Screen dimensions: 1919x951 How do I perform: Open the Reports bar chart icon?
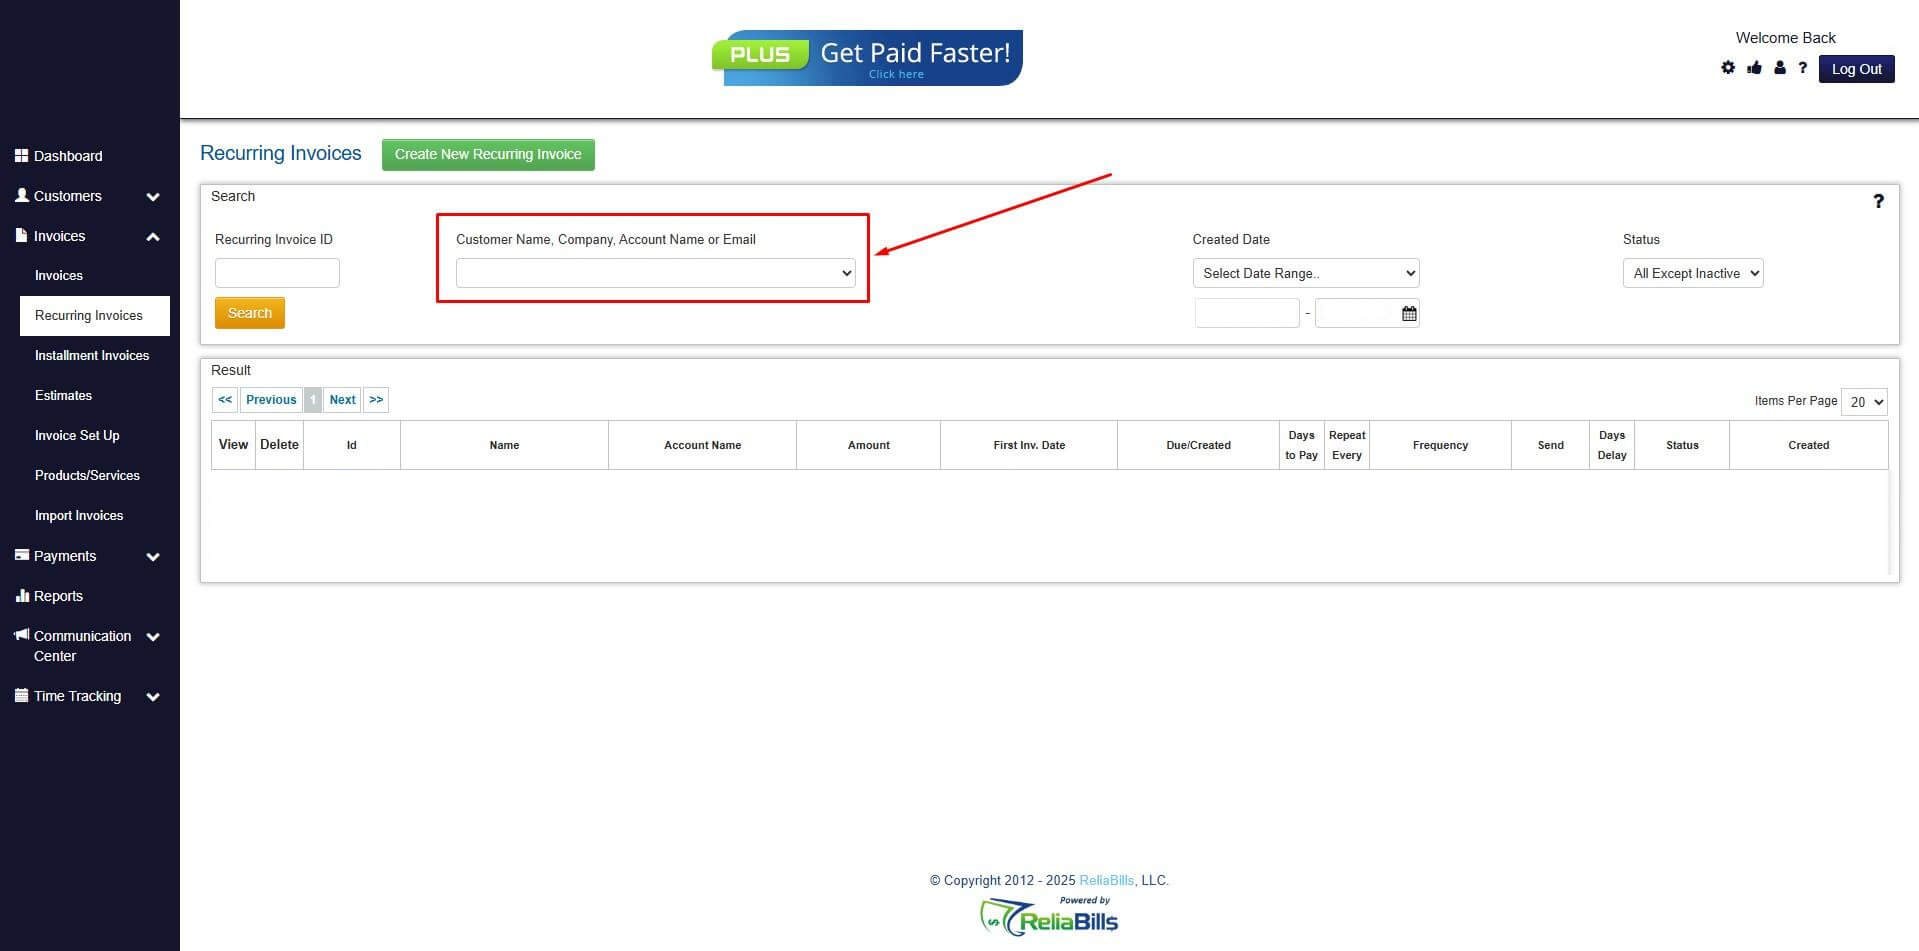pyautogui.click(x=23, y=595)
